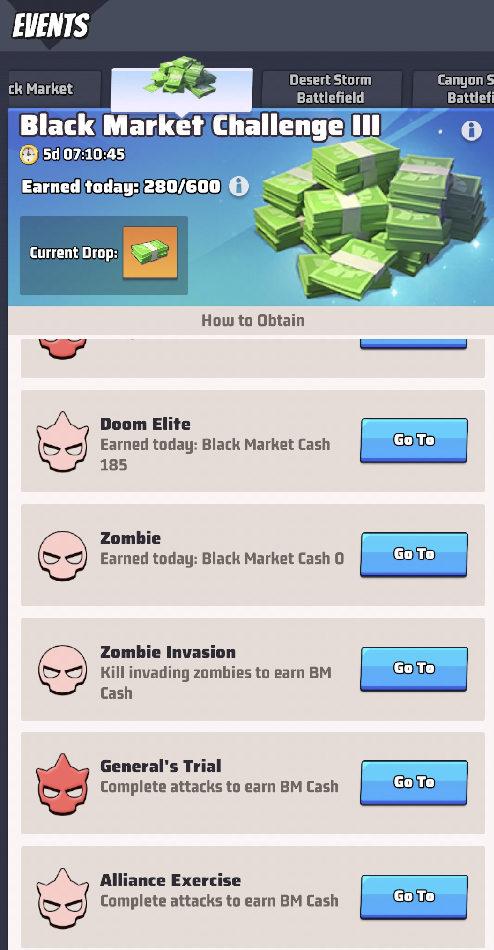Tap the Doom Elite spiked skull icon
Screen dimensions: 494x950
click(63, 442)
